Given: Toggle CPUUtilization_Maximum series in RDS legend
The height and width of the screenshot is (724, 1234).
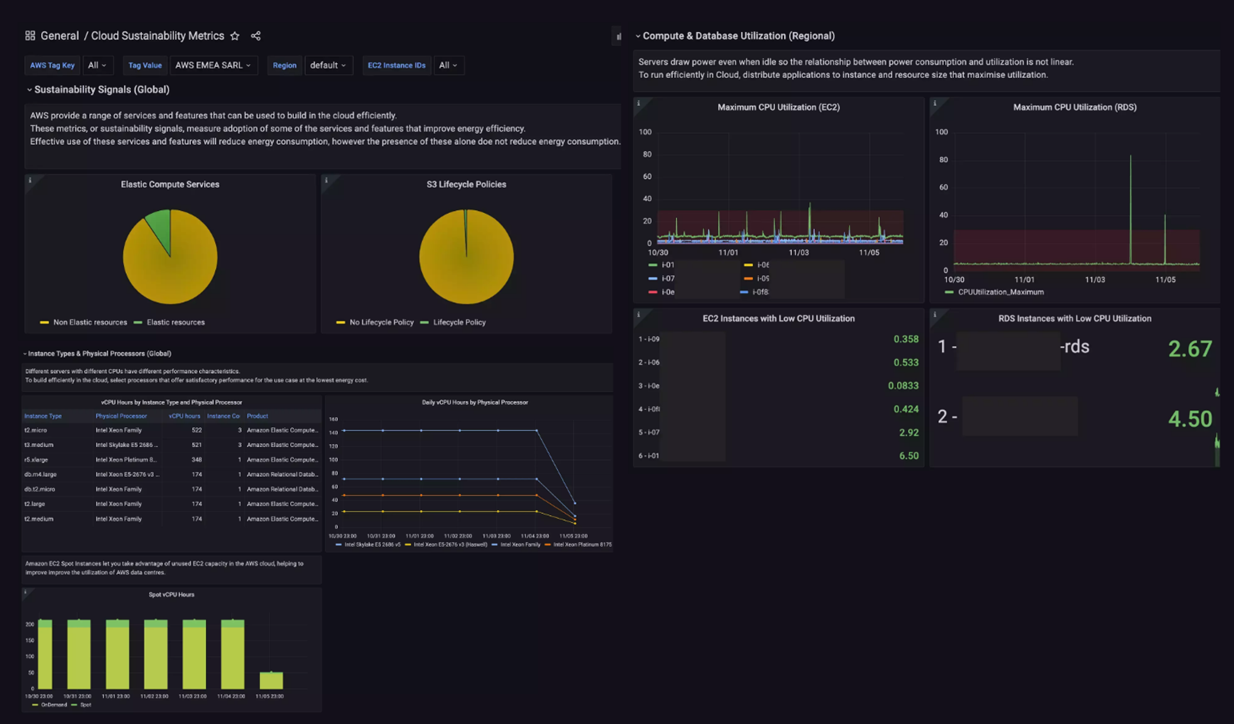Looking at the screenshot, I should pos(1000,292).
